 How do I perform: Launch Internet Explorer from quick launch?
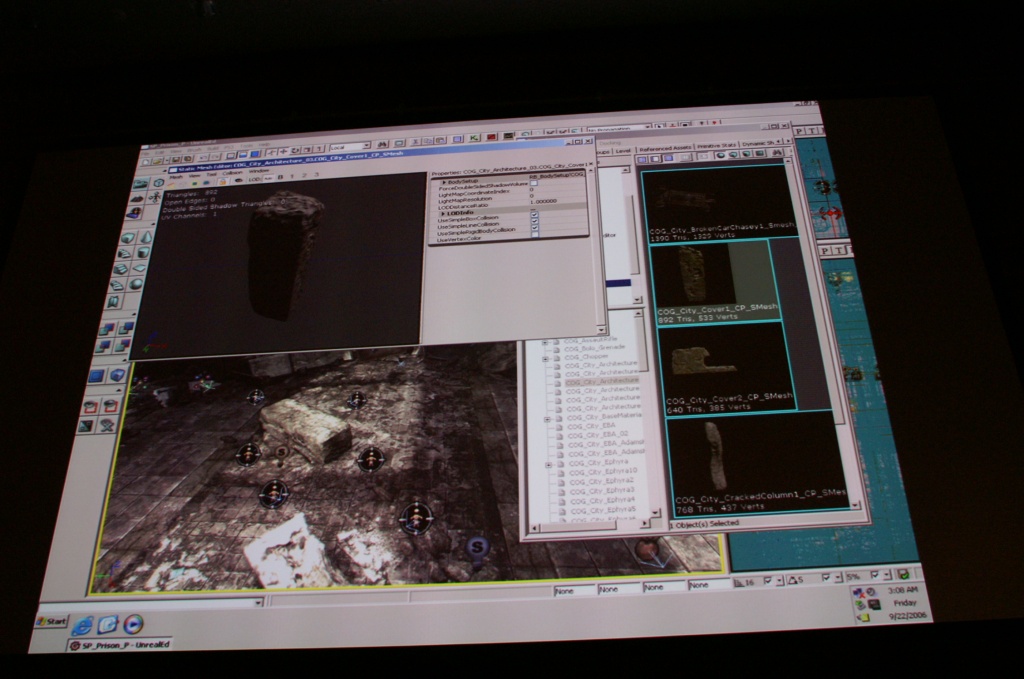[83, 624]
